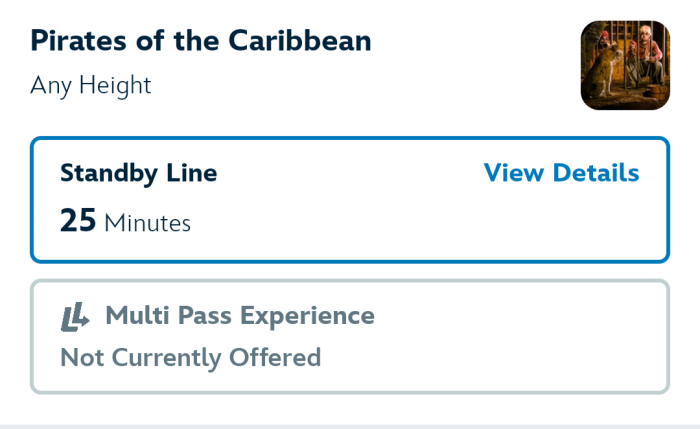Image resolution: width=700 pixels, height=429 pixels.
Task: Click the Pirates of the Caribbean title
Action: (x=201, y=41)
